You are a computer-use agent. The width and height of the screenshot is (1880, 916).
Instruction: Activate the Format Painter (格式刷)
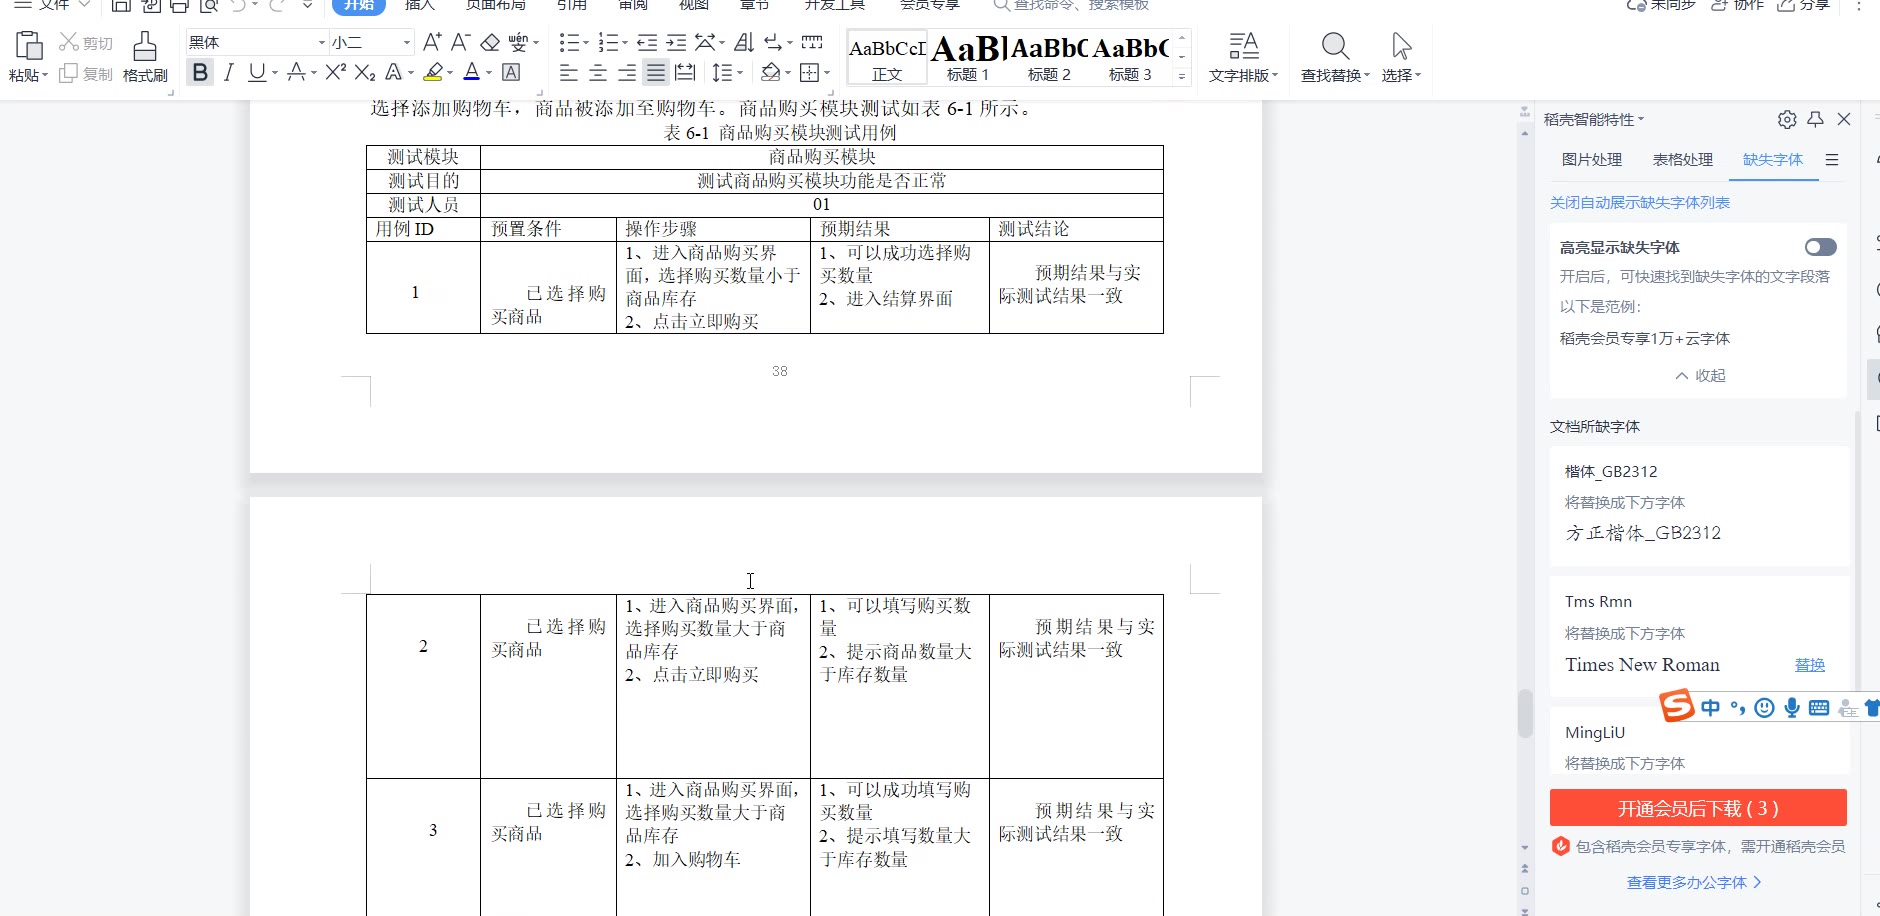click(145, 57)
